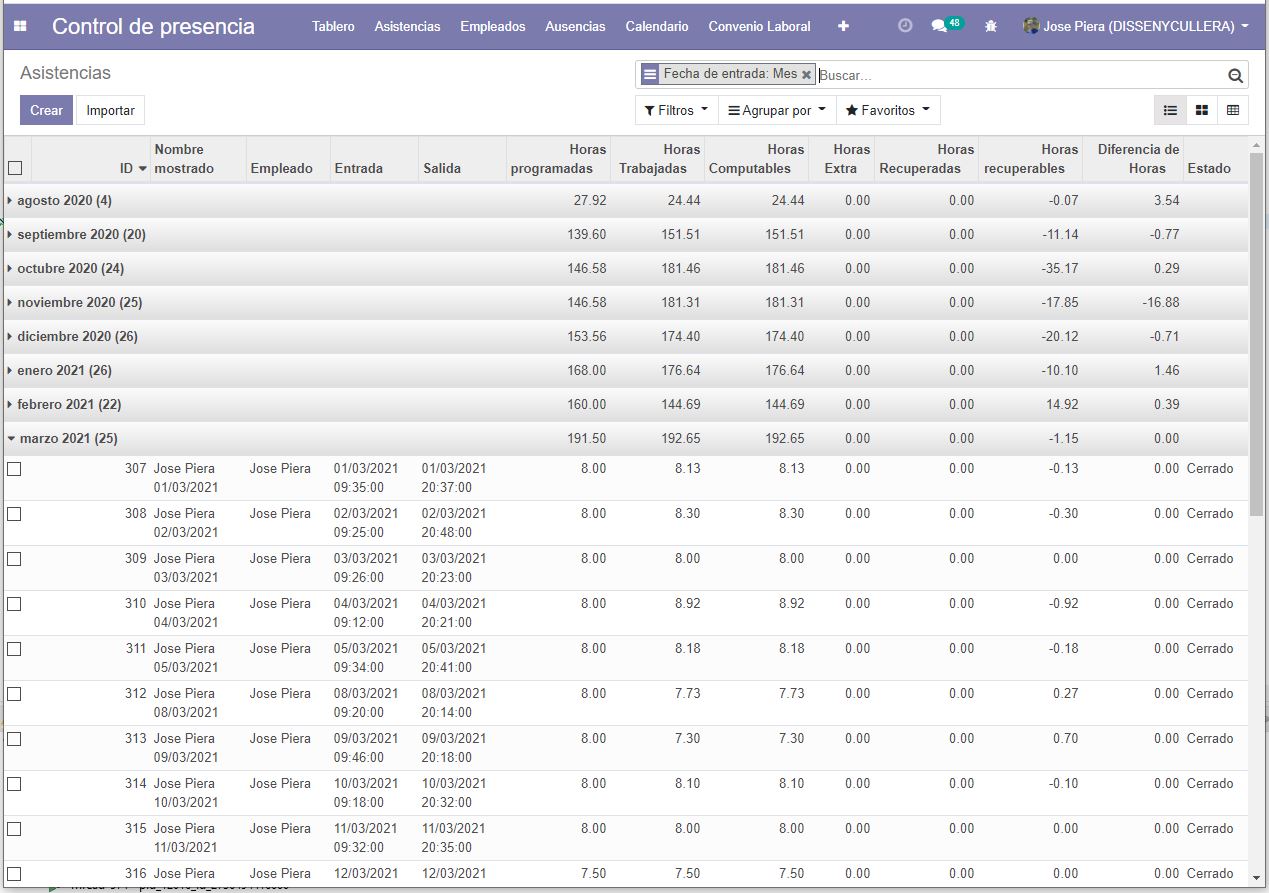Open the Filtros dropdown
Viewport: 1269px width, 893px height.
tap(676, 111)
